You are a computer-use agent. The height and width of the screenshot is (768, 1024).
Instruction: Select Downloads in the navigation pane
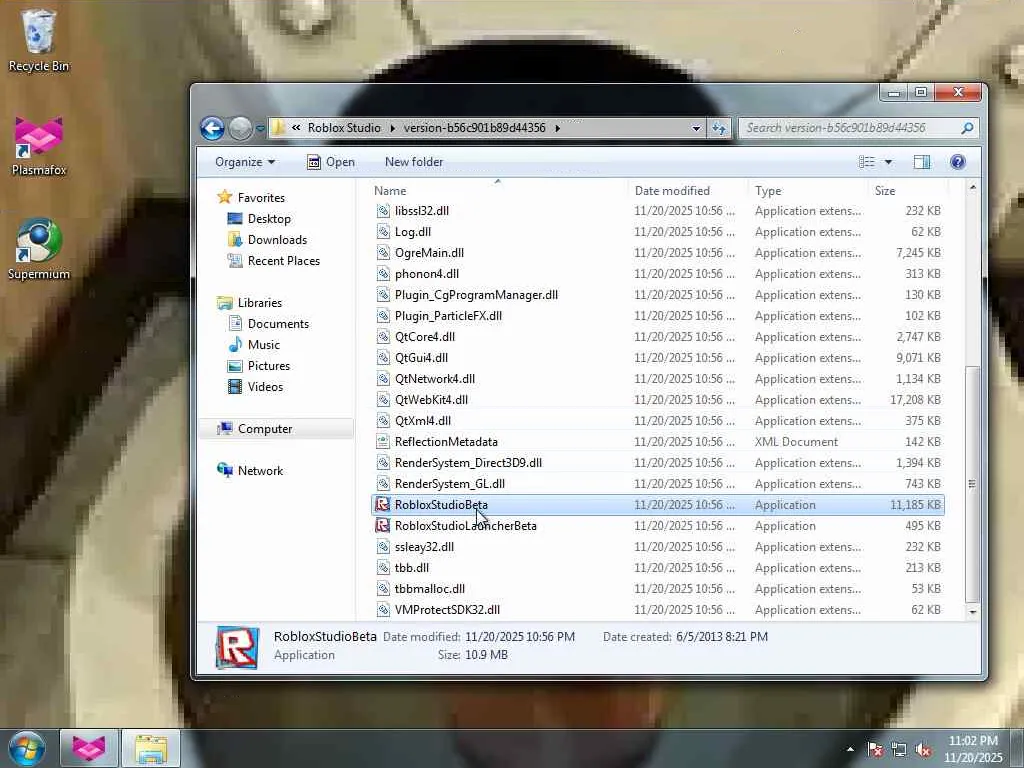[x=277, y=240]
